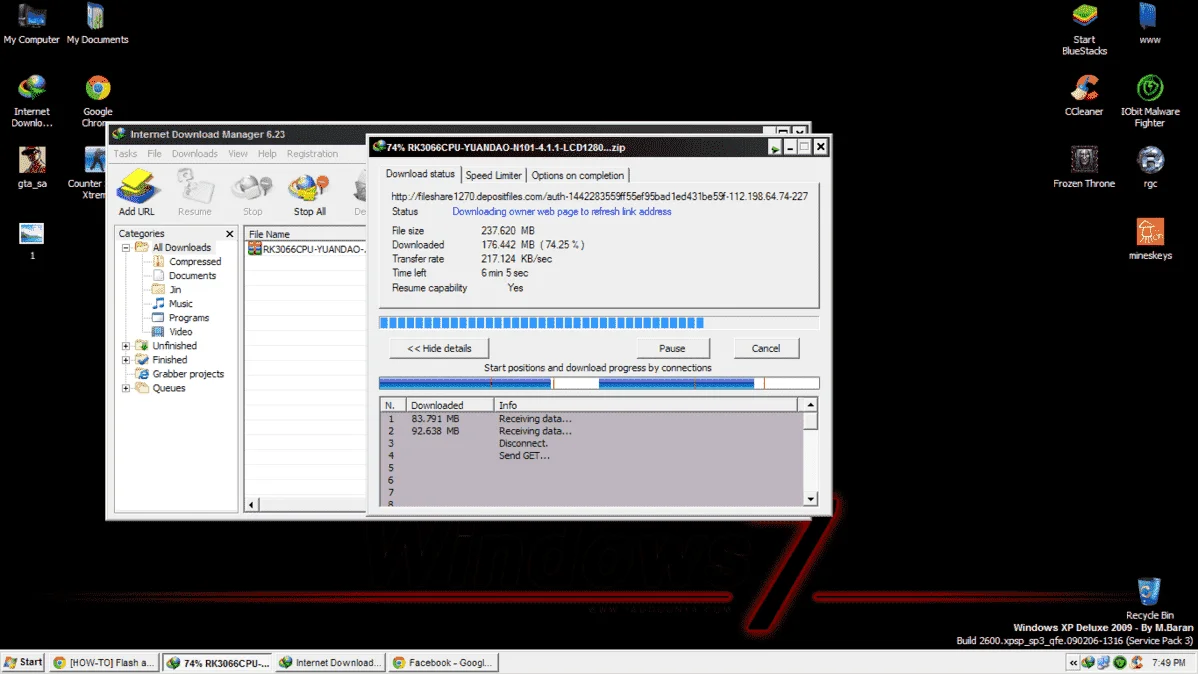This screenshot has width=1198, height=674.
Task: Open the www desktop folder icon
Action: [x=1149, y=24]
